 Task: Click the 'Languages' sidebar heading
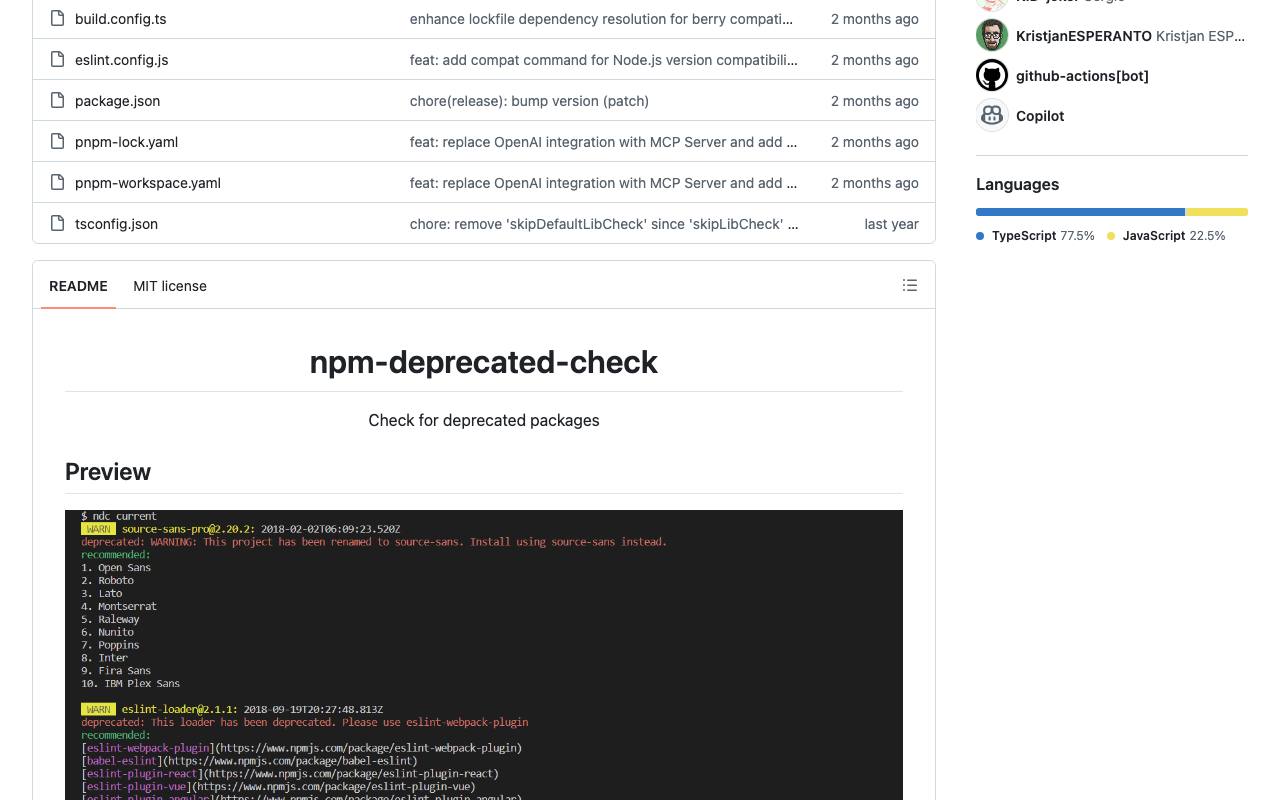(1017, 184)
